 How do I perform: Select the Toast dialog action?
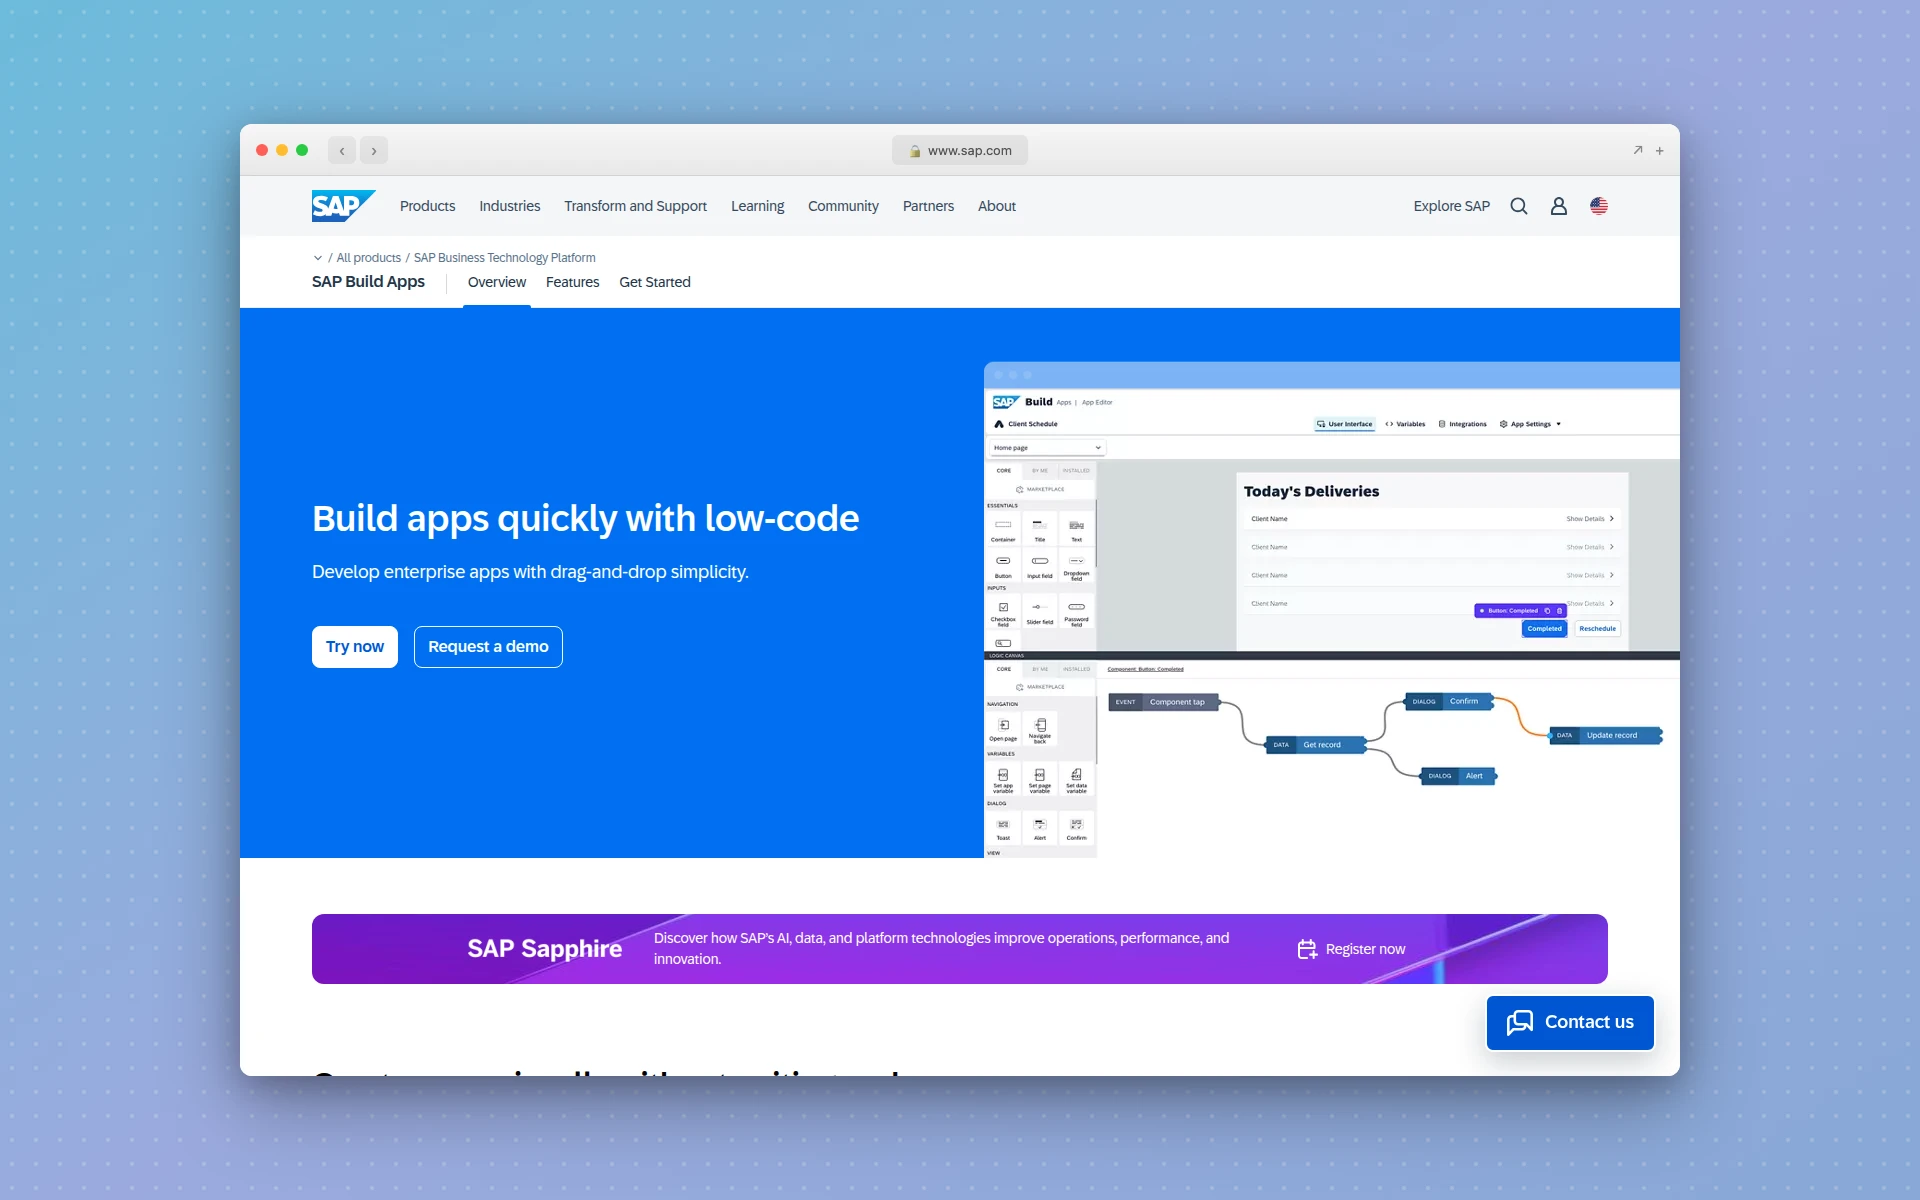pyautogui.click(x=1003, y=828)
